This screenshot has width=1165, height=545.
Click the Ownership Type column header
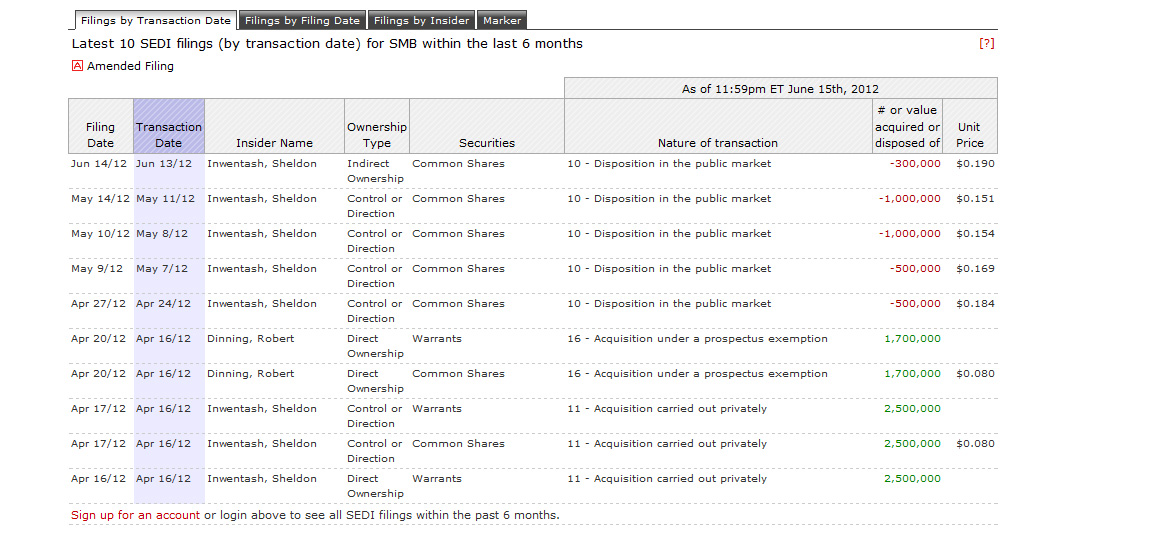(x=376, y=135)
